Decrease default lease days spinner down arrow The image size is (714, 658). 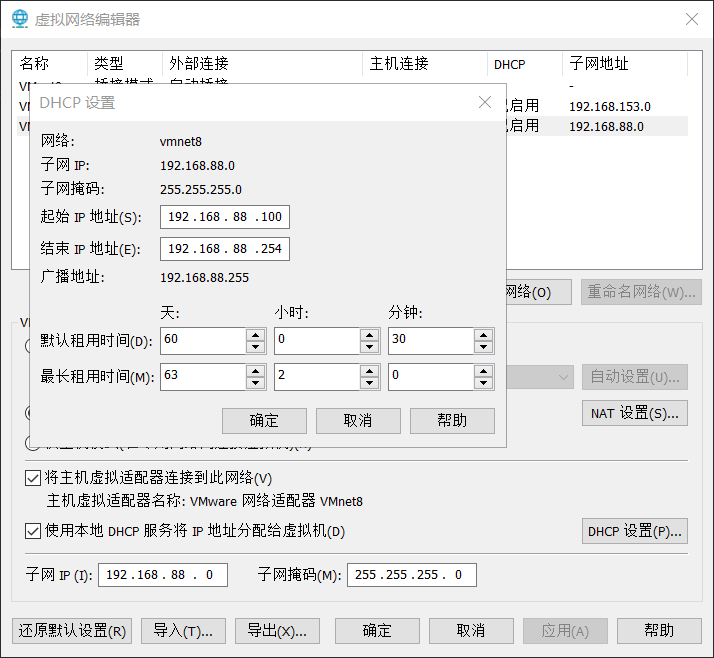[x=255, y=347]
